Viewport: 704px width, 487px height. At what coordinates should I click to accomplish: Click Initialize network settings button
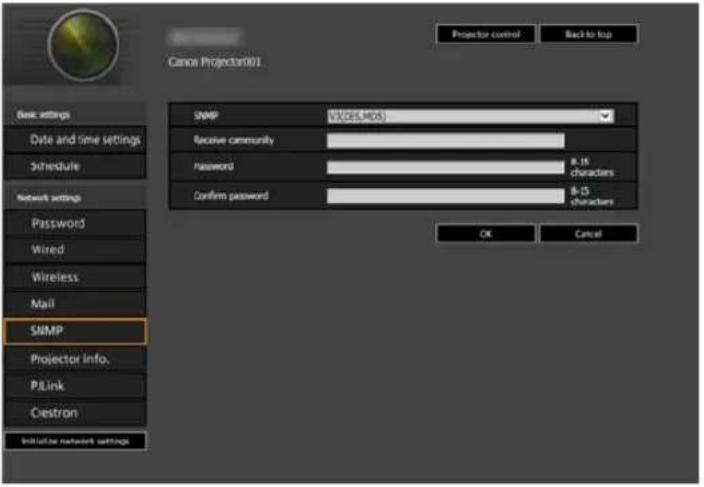[x=75, y=441]
